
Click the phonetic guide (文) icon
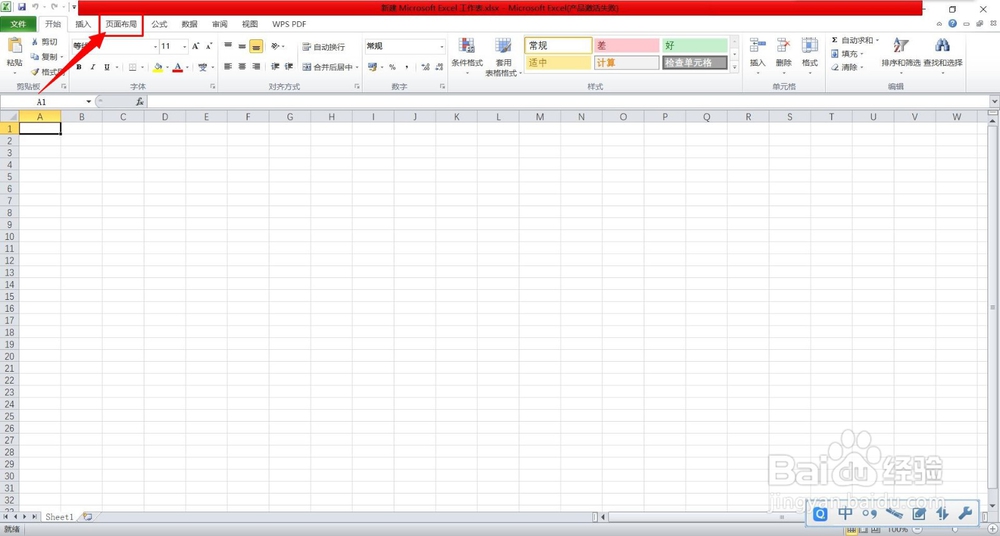203,67
